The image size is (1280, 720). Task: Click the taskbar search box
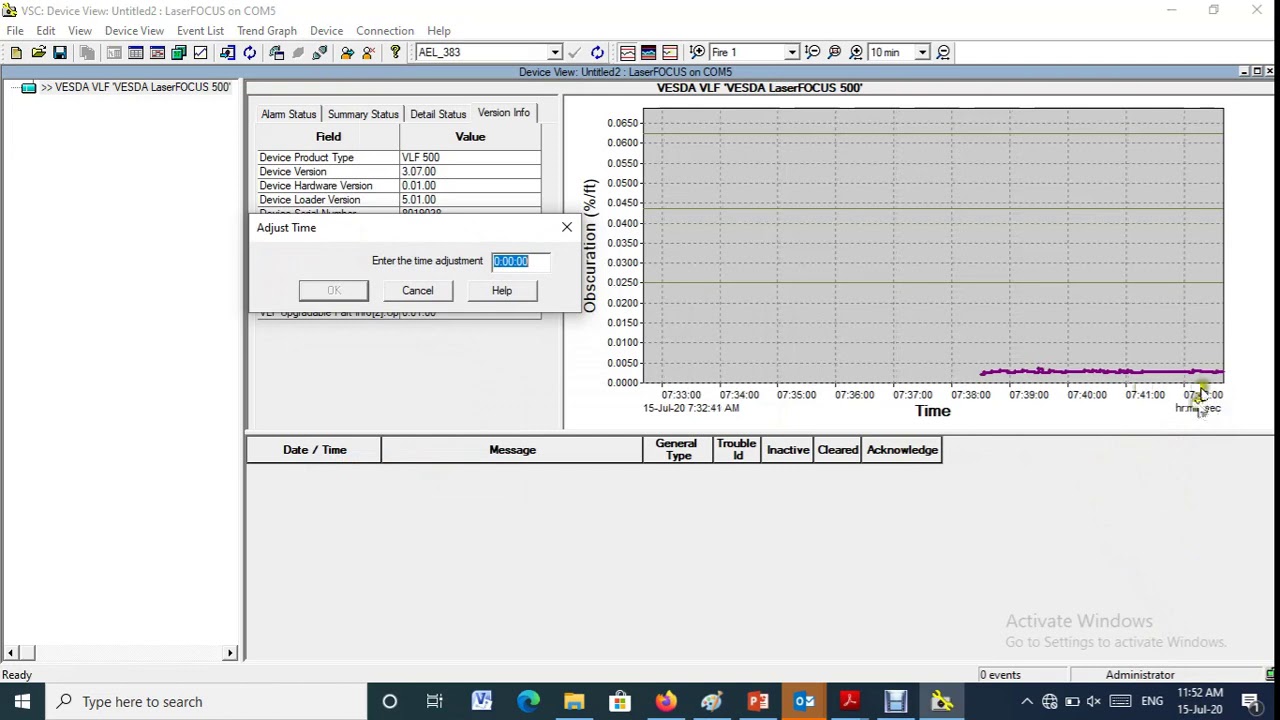pos(206,702)
